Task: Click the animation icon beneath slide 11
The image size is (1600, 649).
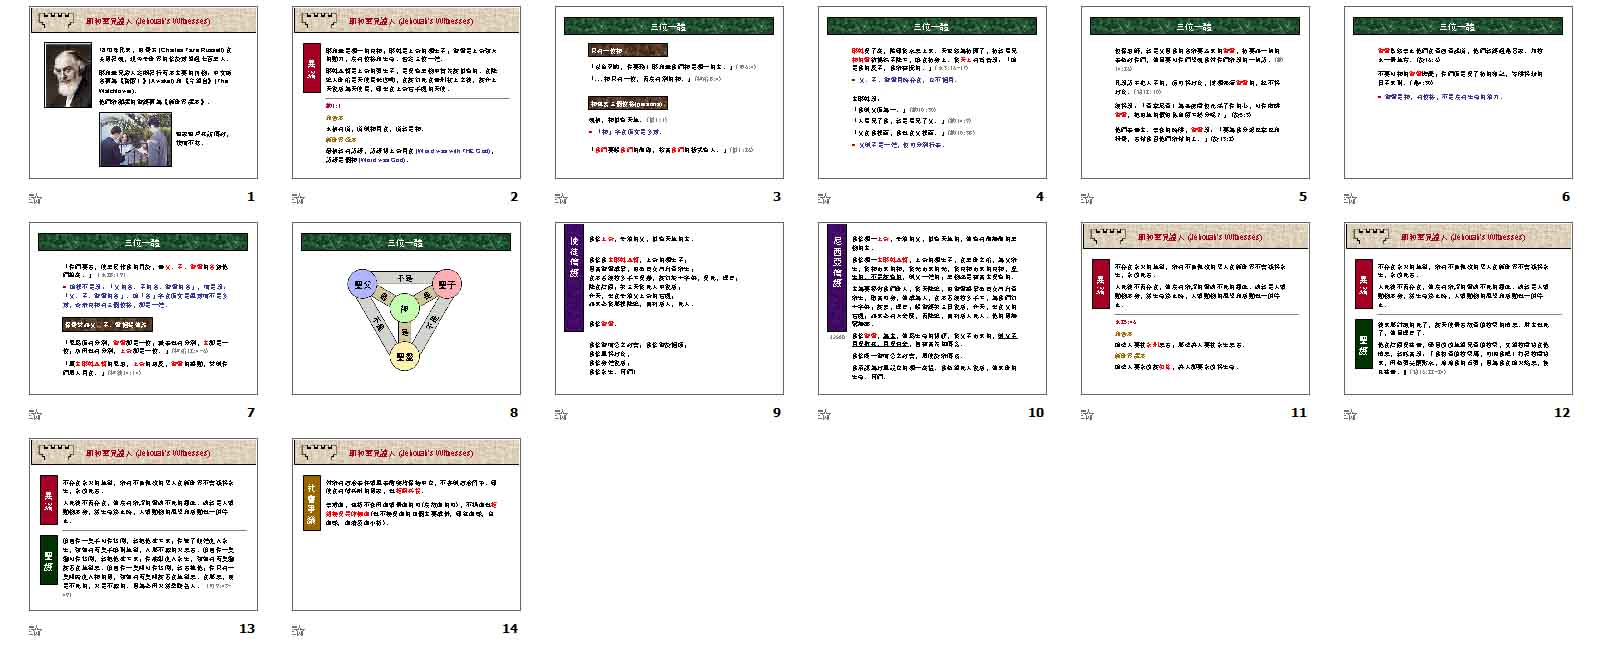Action: click(1087, 414)
